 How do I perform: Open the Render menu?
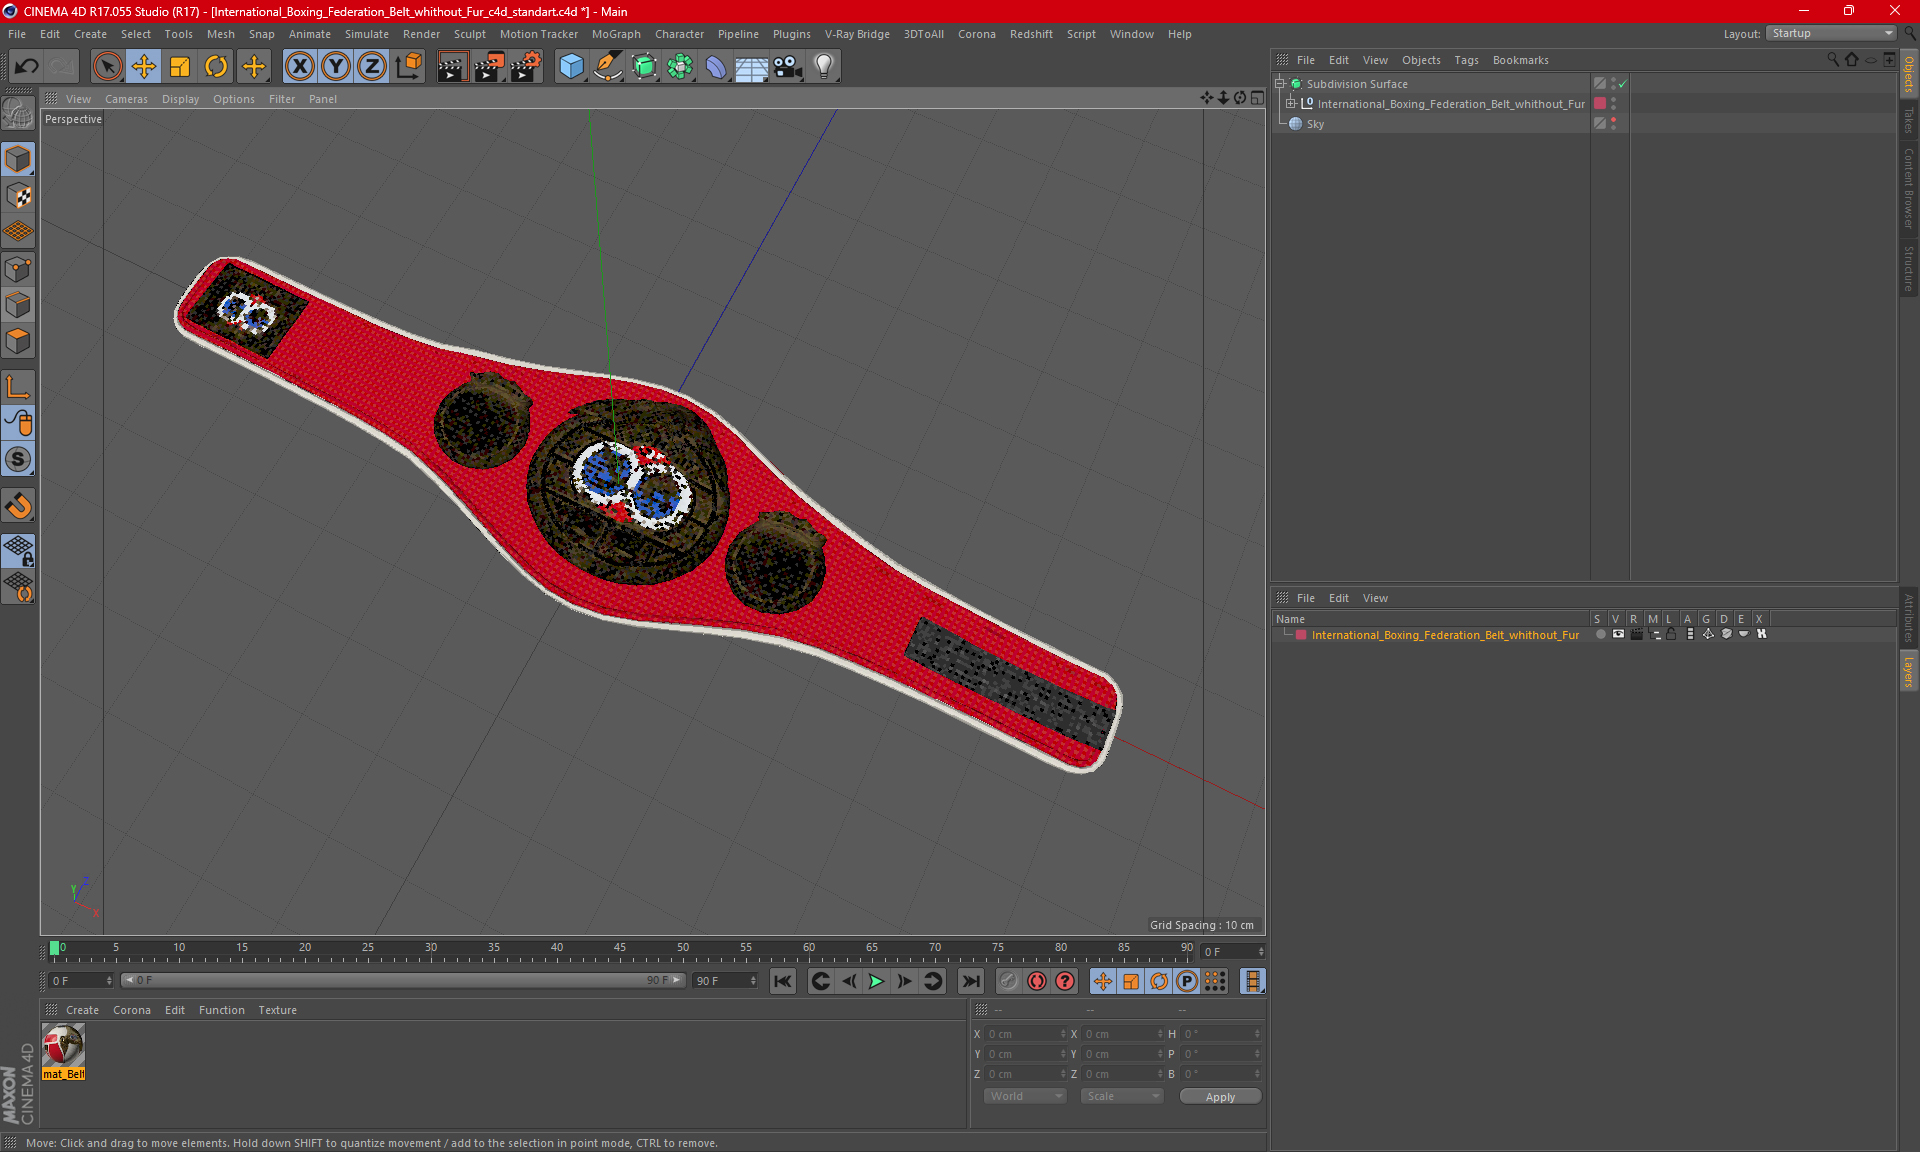coord(421,34)
